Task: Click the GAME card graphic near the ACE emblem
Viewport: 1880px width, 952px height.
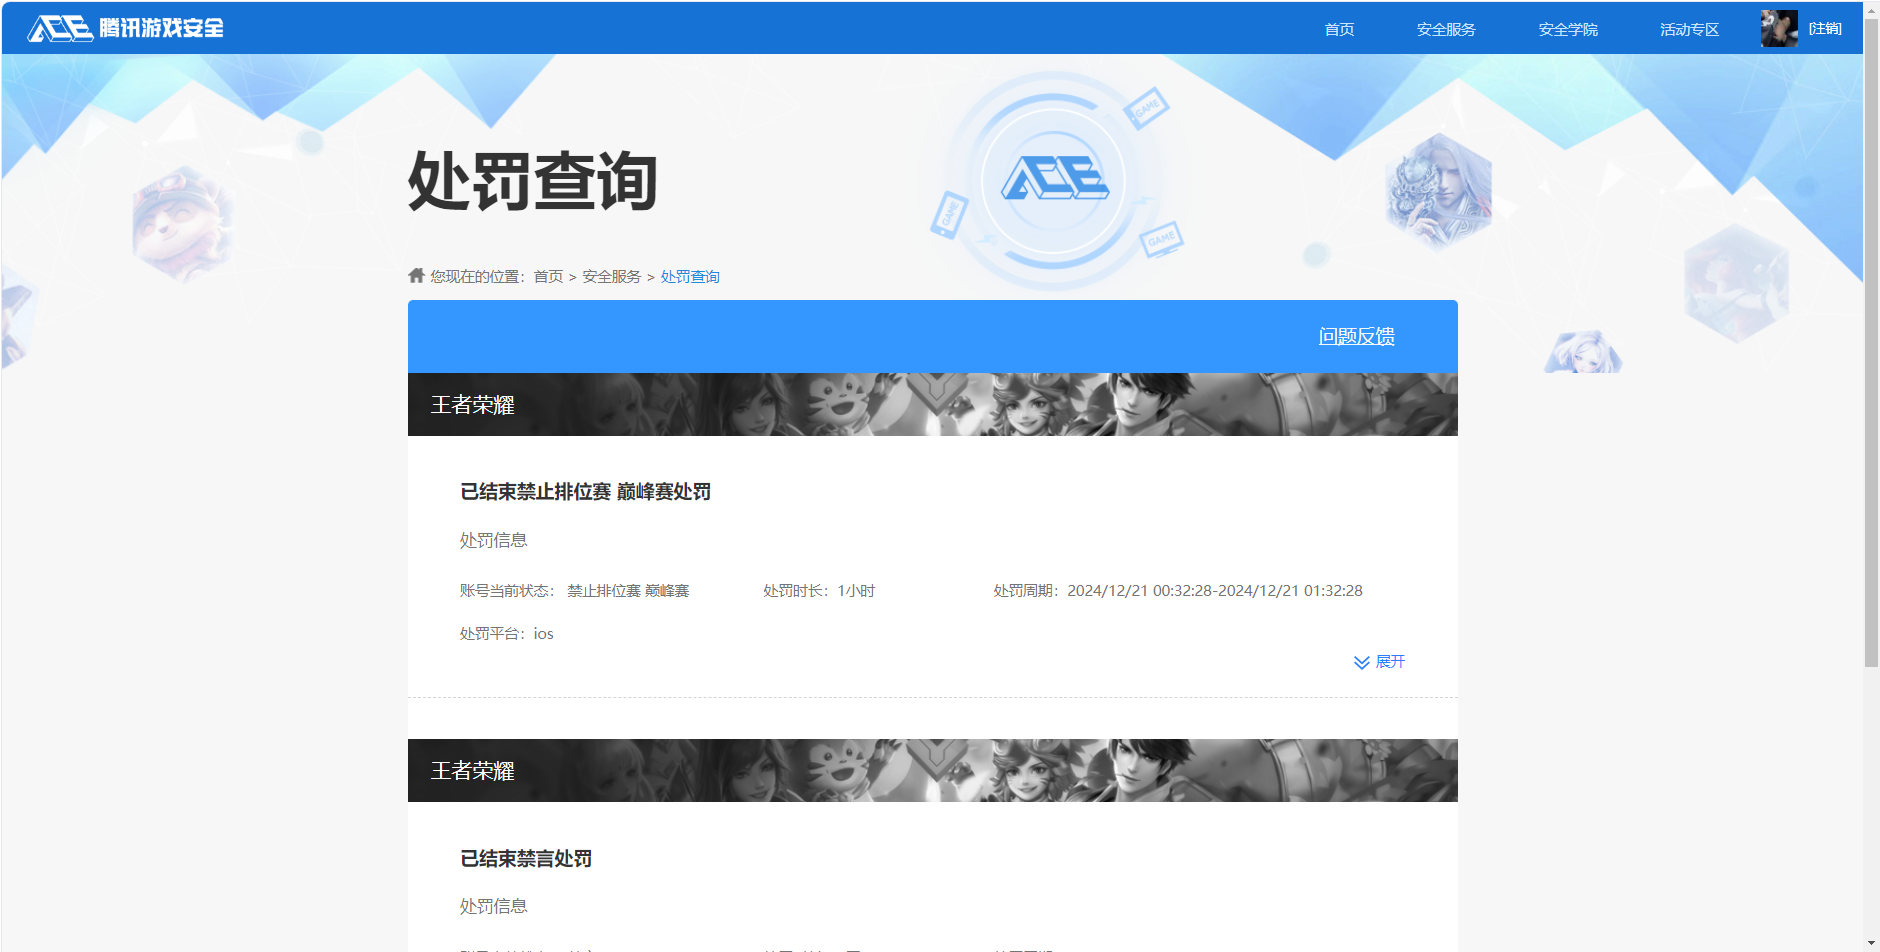Action: [x=1148, y=108]
